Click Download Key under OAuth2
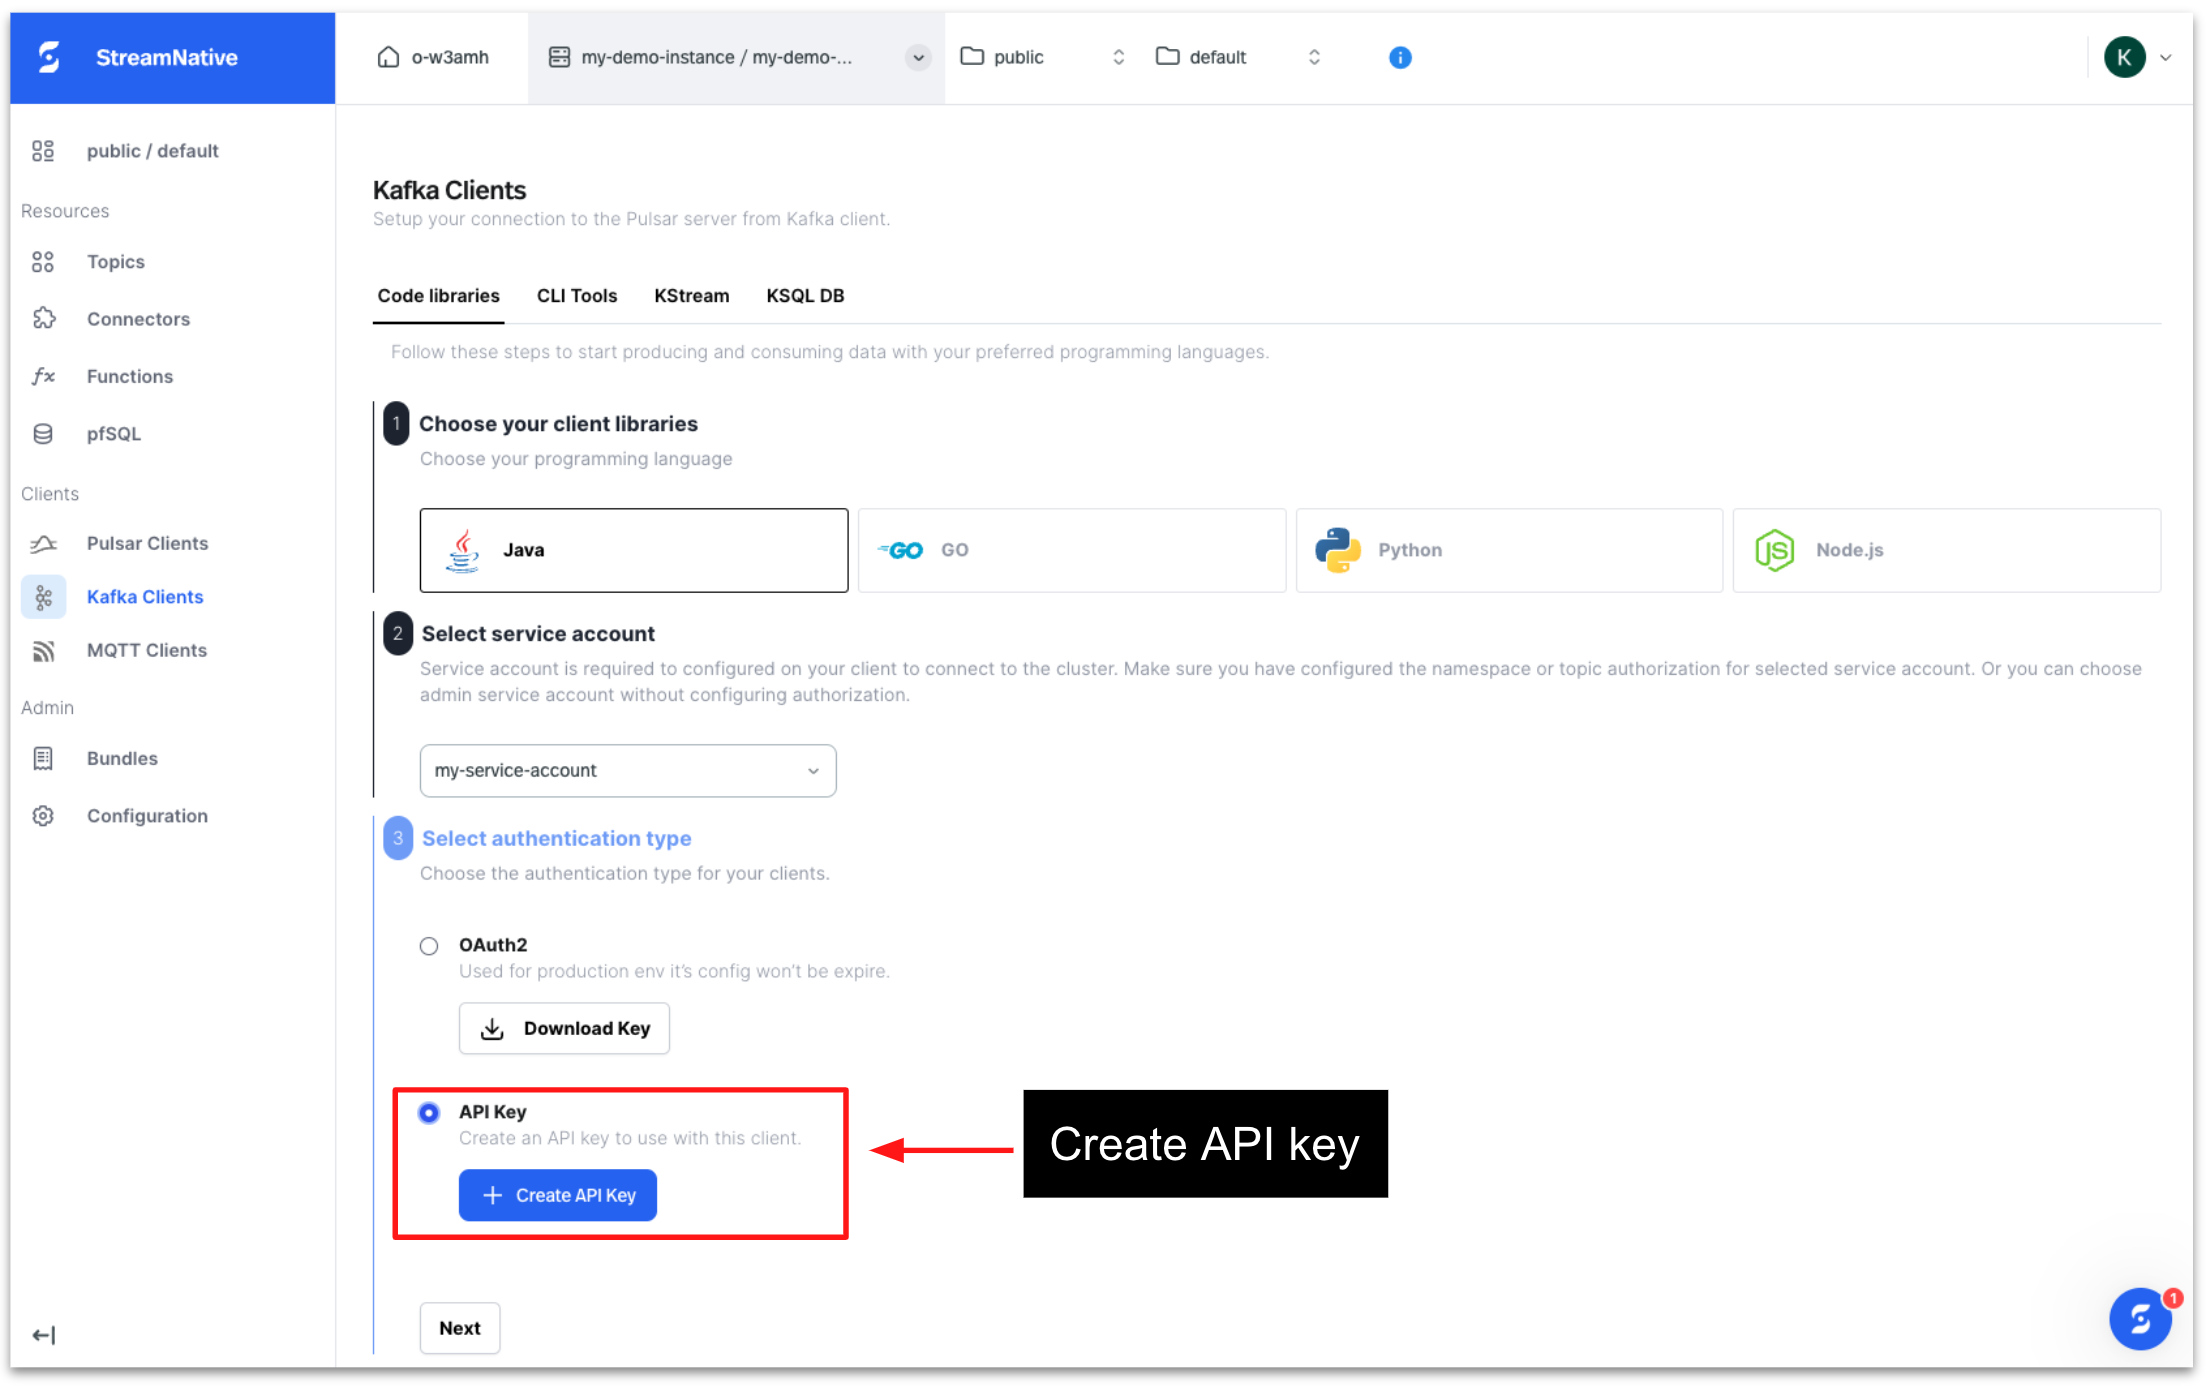The height and width of the screenshot is (1386, 2206). (564, 1028)
